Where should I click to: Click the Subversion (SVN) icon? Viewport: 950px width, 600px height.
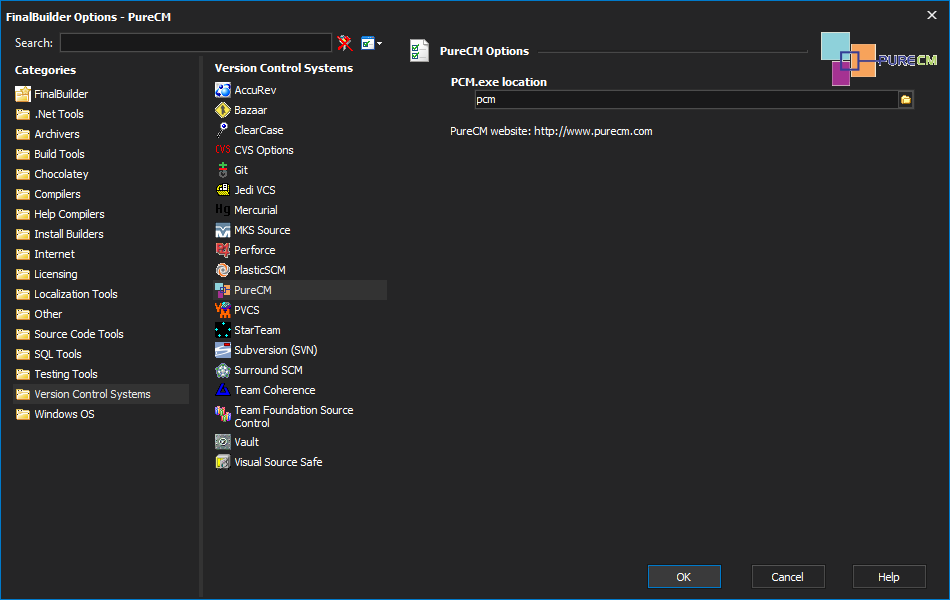[223, 350]
